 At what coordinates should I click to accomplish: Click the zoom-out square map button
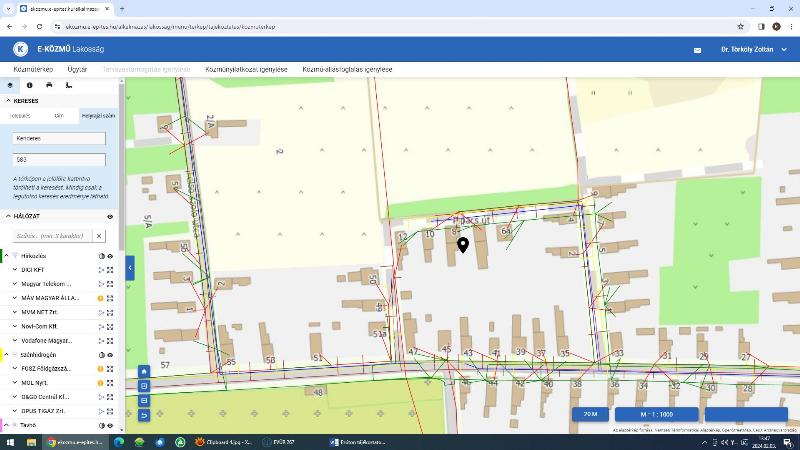click(x=144, y=401)
